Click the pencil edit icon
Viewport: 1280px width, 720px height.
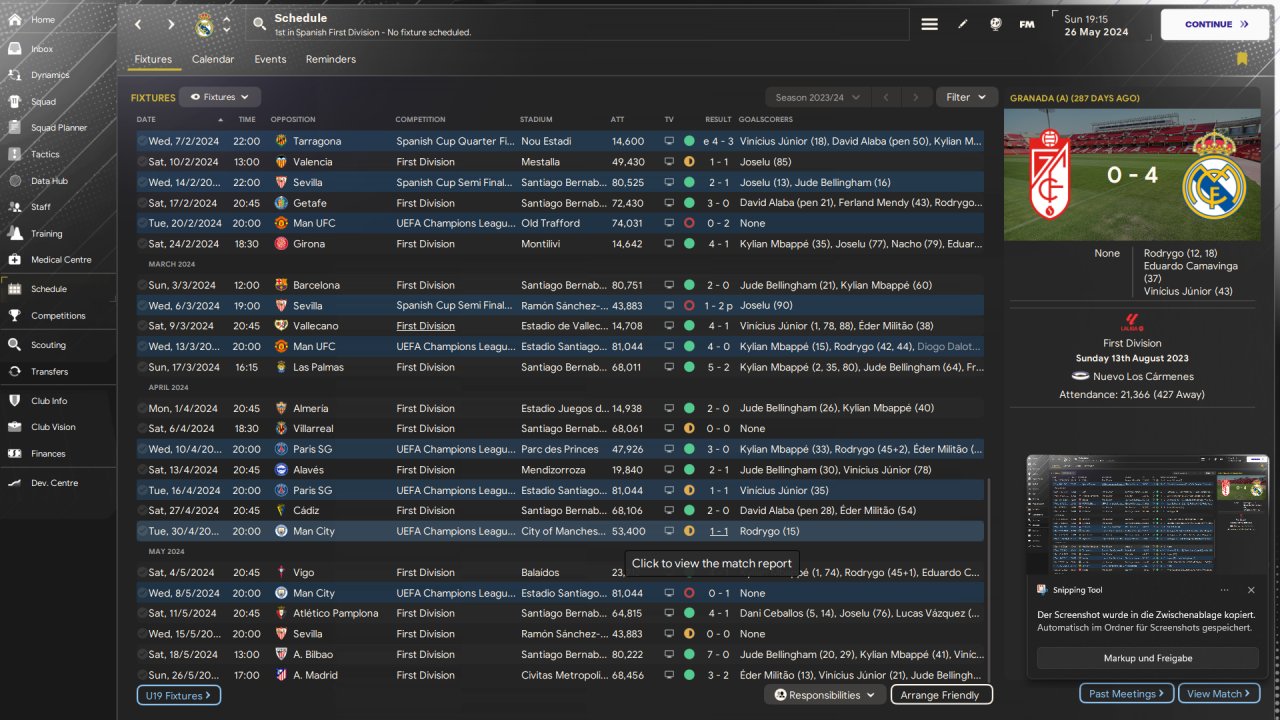point(963,24)
